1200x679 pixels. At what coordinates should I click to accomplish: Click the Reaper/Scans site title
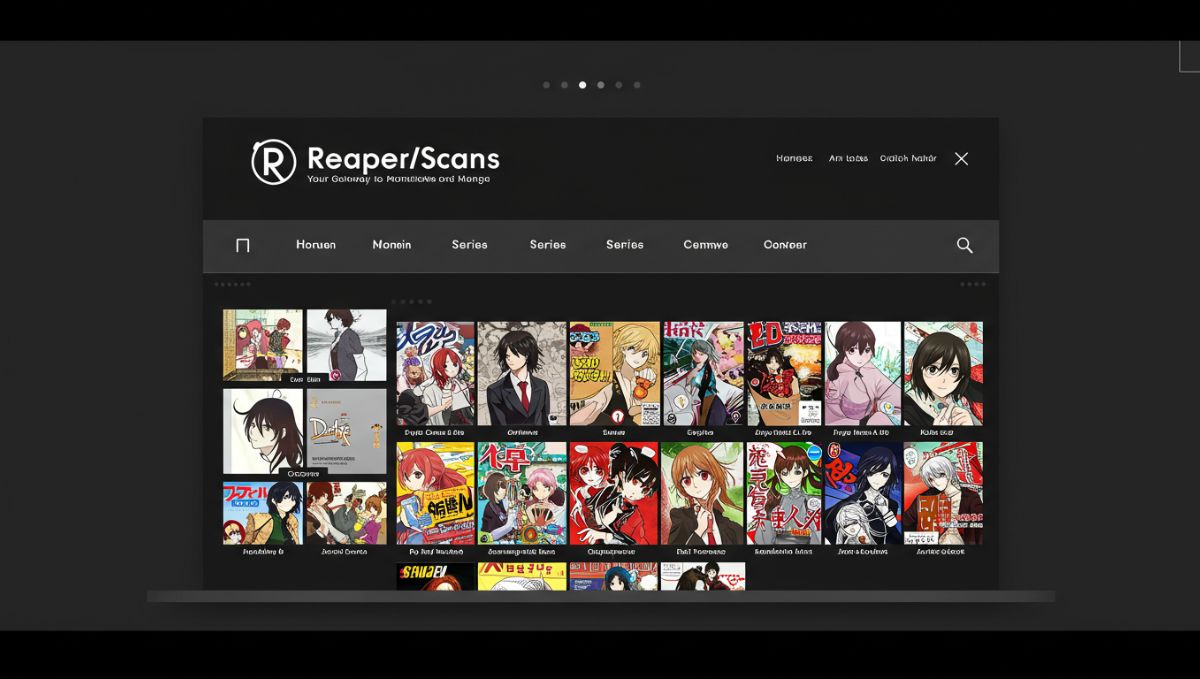pos(403,158)
